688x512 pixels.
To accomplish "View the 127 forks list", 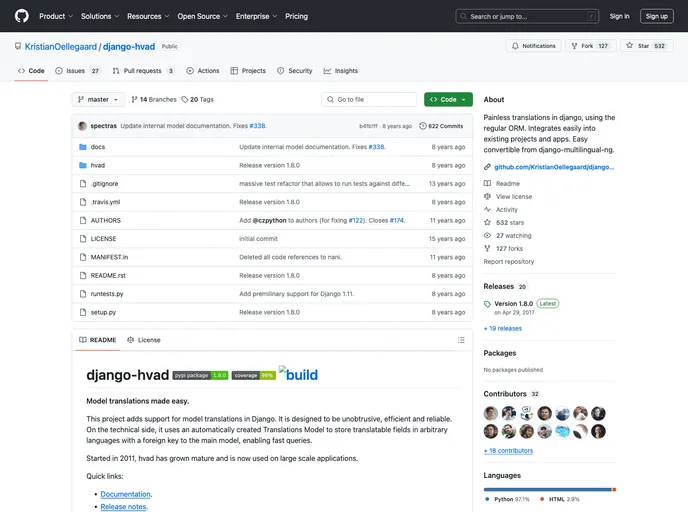I will [509, 249].
